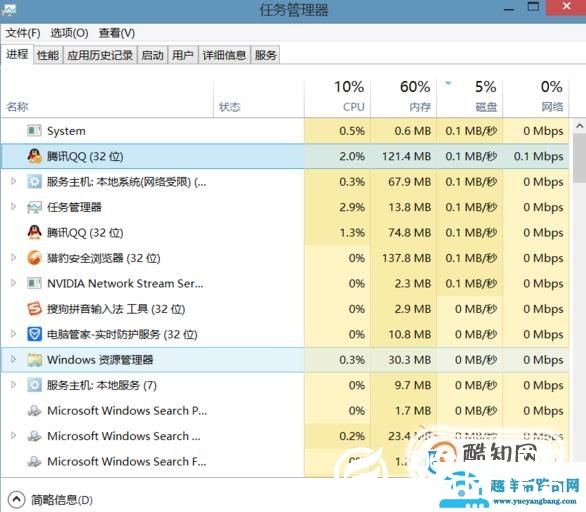This screenshot has height=512, width=586.
Task: Click the Task Manager title bar icon
Action: [x=8, y=9]
